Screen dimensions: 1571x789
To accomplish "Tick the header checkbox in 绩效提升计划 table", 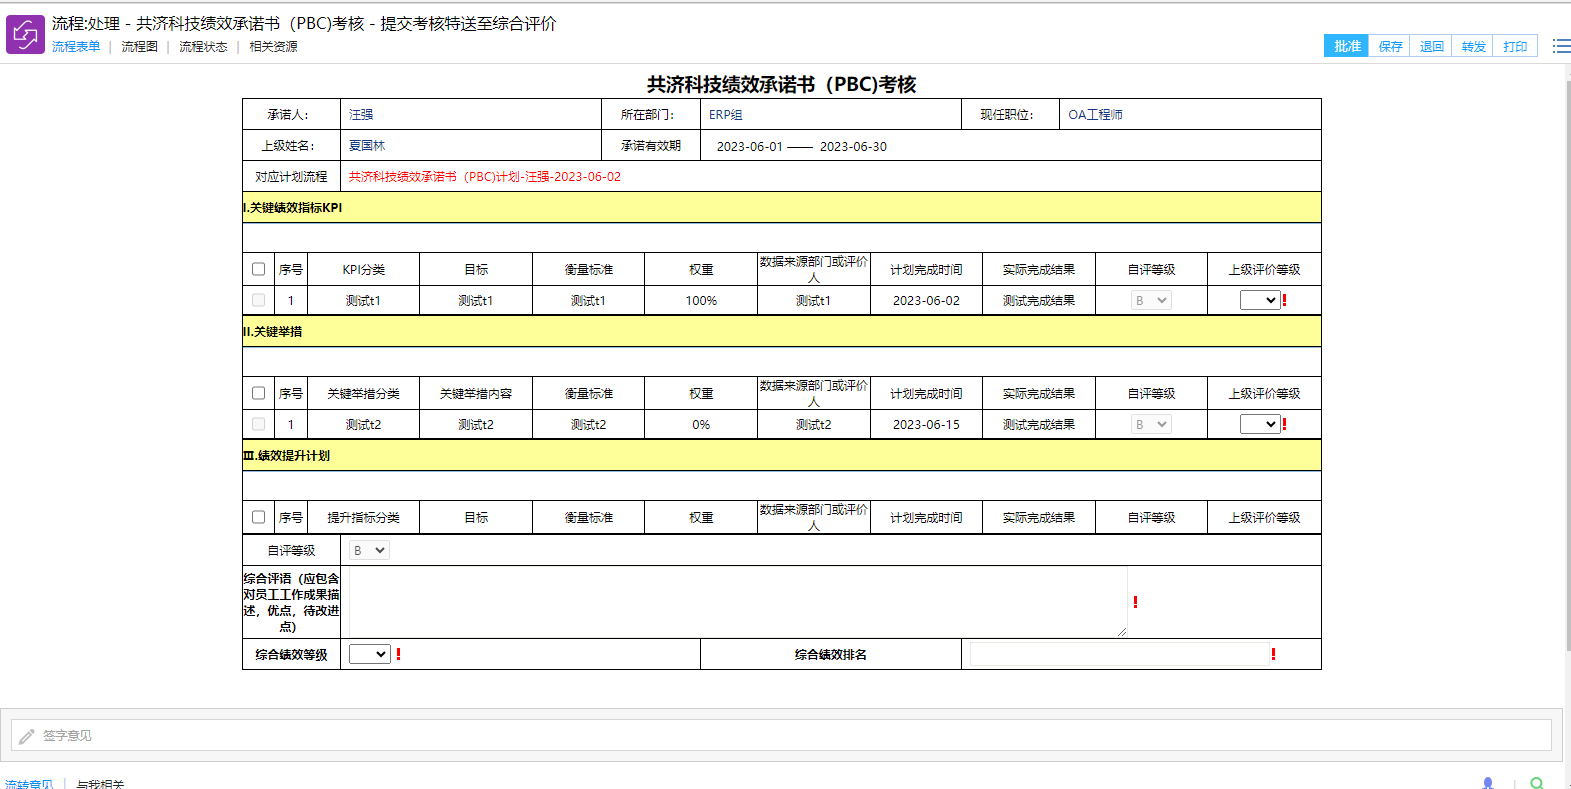I will point(259,517).
